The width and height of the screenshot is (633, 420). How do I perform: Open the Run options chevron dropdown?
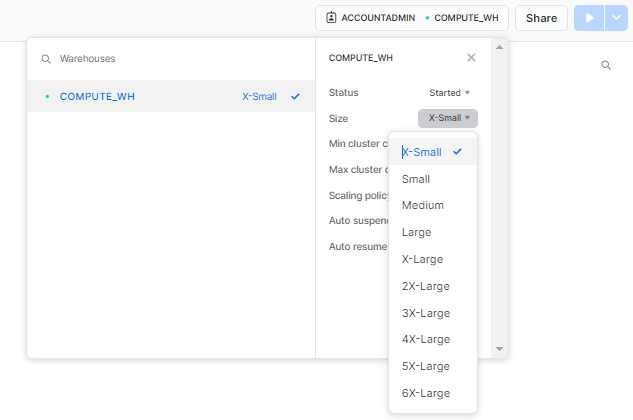pos(616,18)
